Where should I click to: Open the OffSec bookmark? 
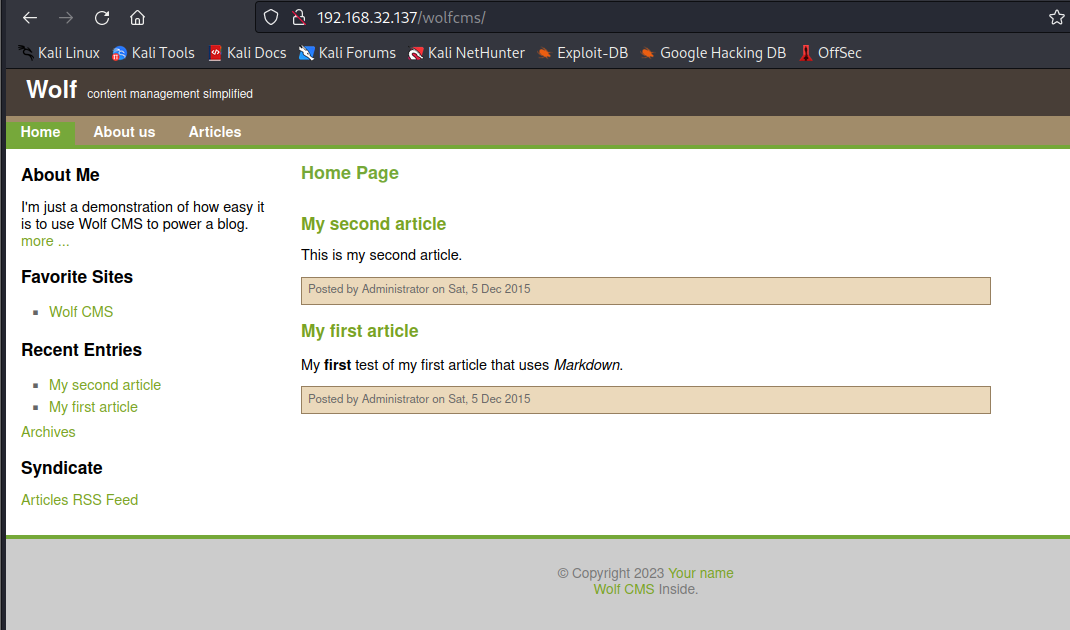point(830,53)
